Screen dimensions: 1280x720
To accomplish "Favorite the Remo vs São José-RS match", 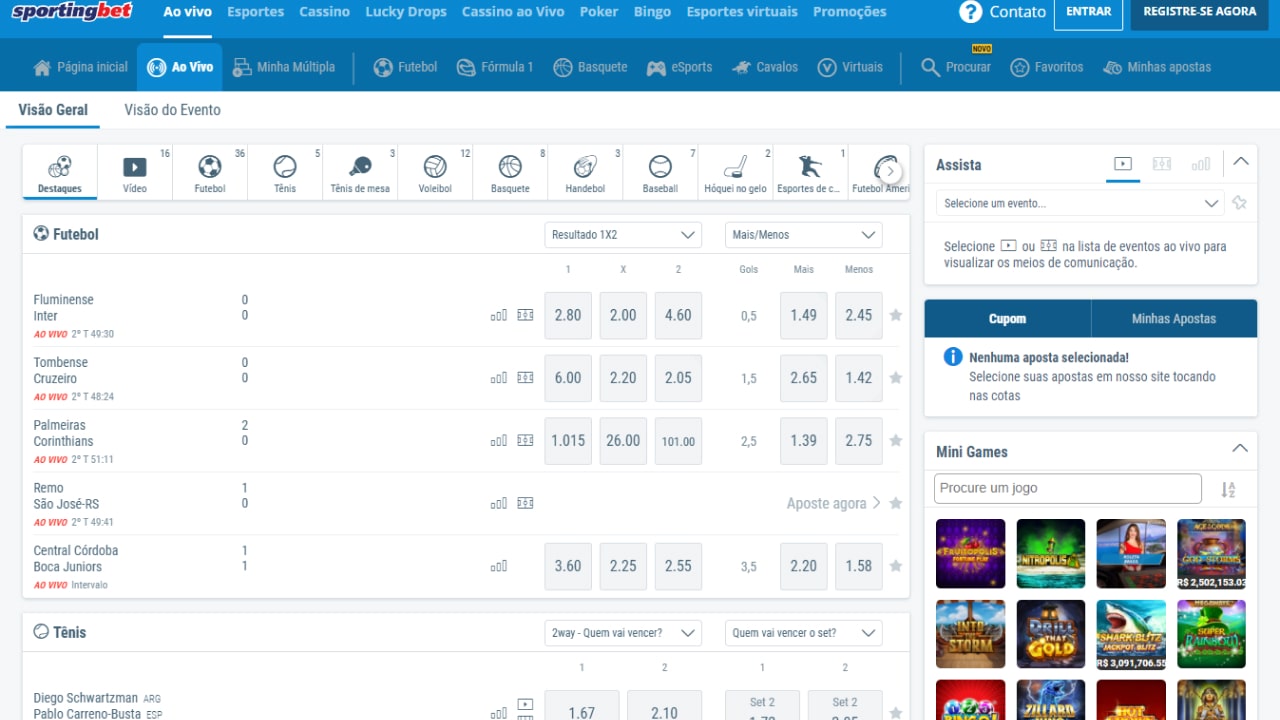I will [896, 503].
